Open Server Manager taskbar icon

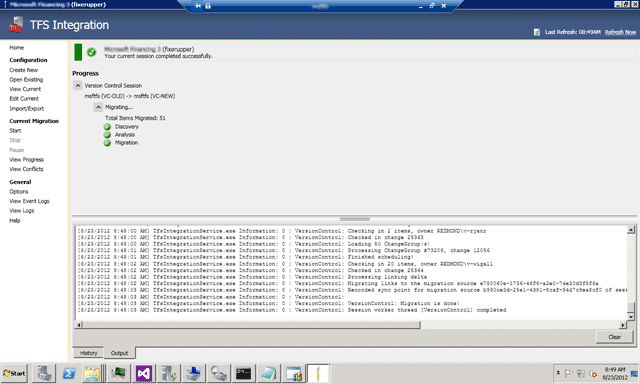44,373
